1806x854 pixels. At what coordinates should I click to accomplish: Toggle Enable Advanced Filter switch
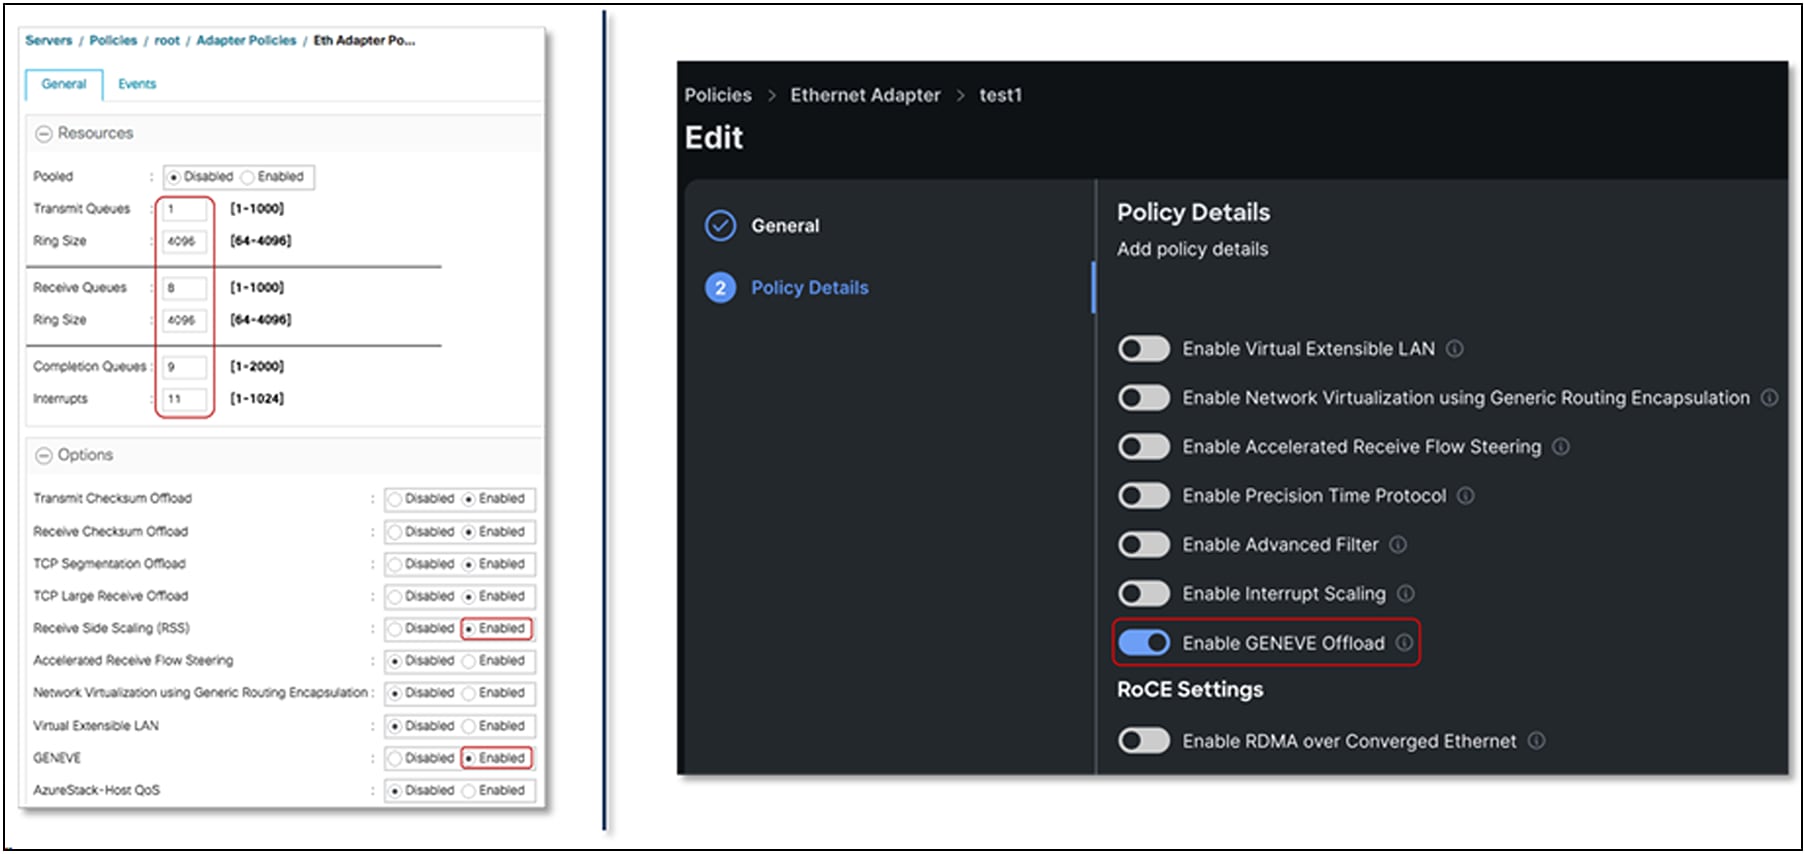click(1144, 545)
